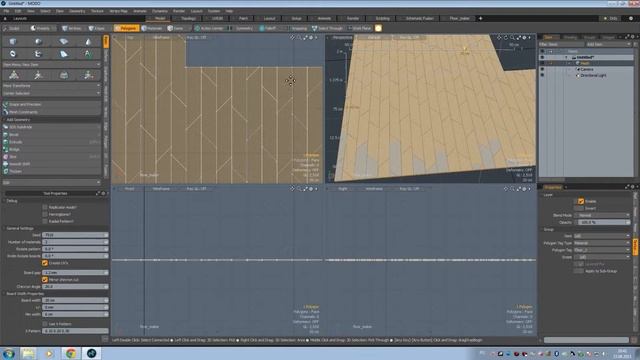
Task: Enable the Radial Pattern checkbox
Action: tap(45, 221)
